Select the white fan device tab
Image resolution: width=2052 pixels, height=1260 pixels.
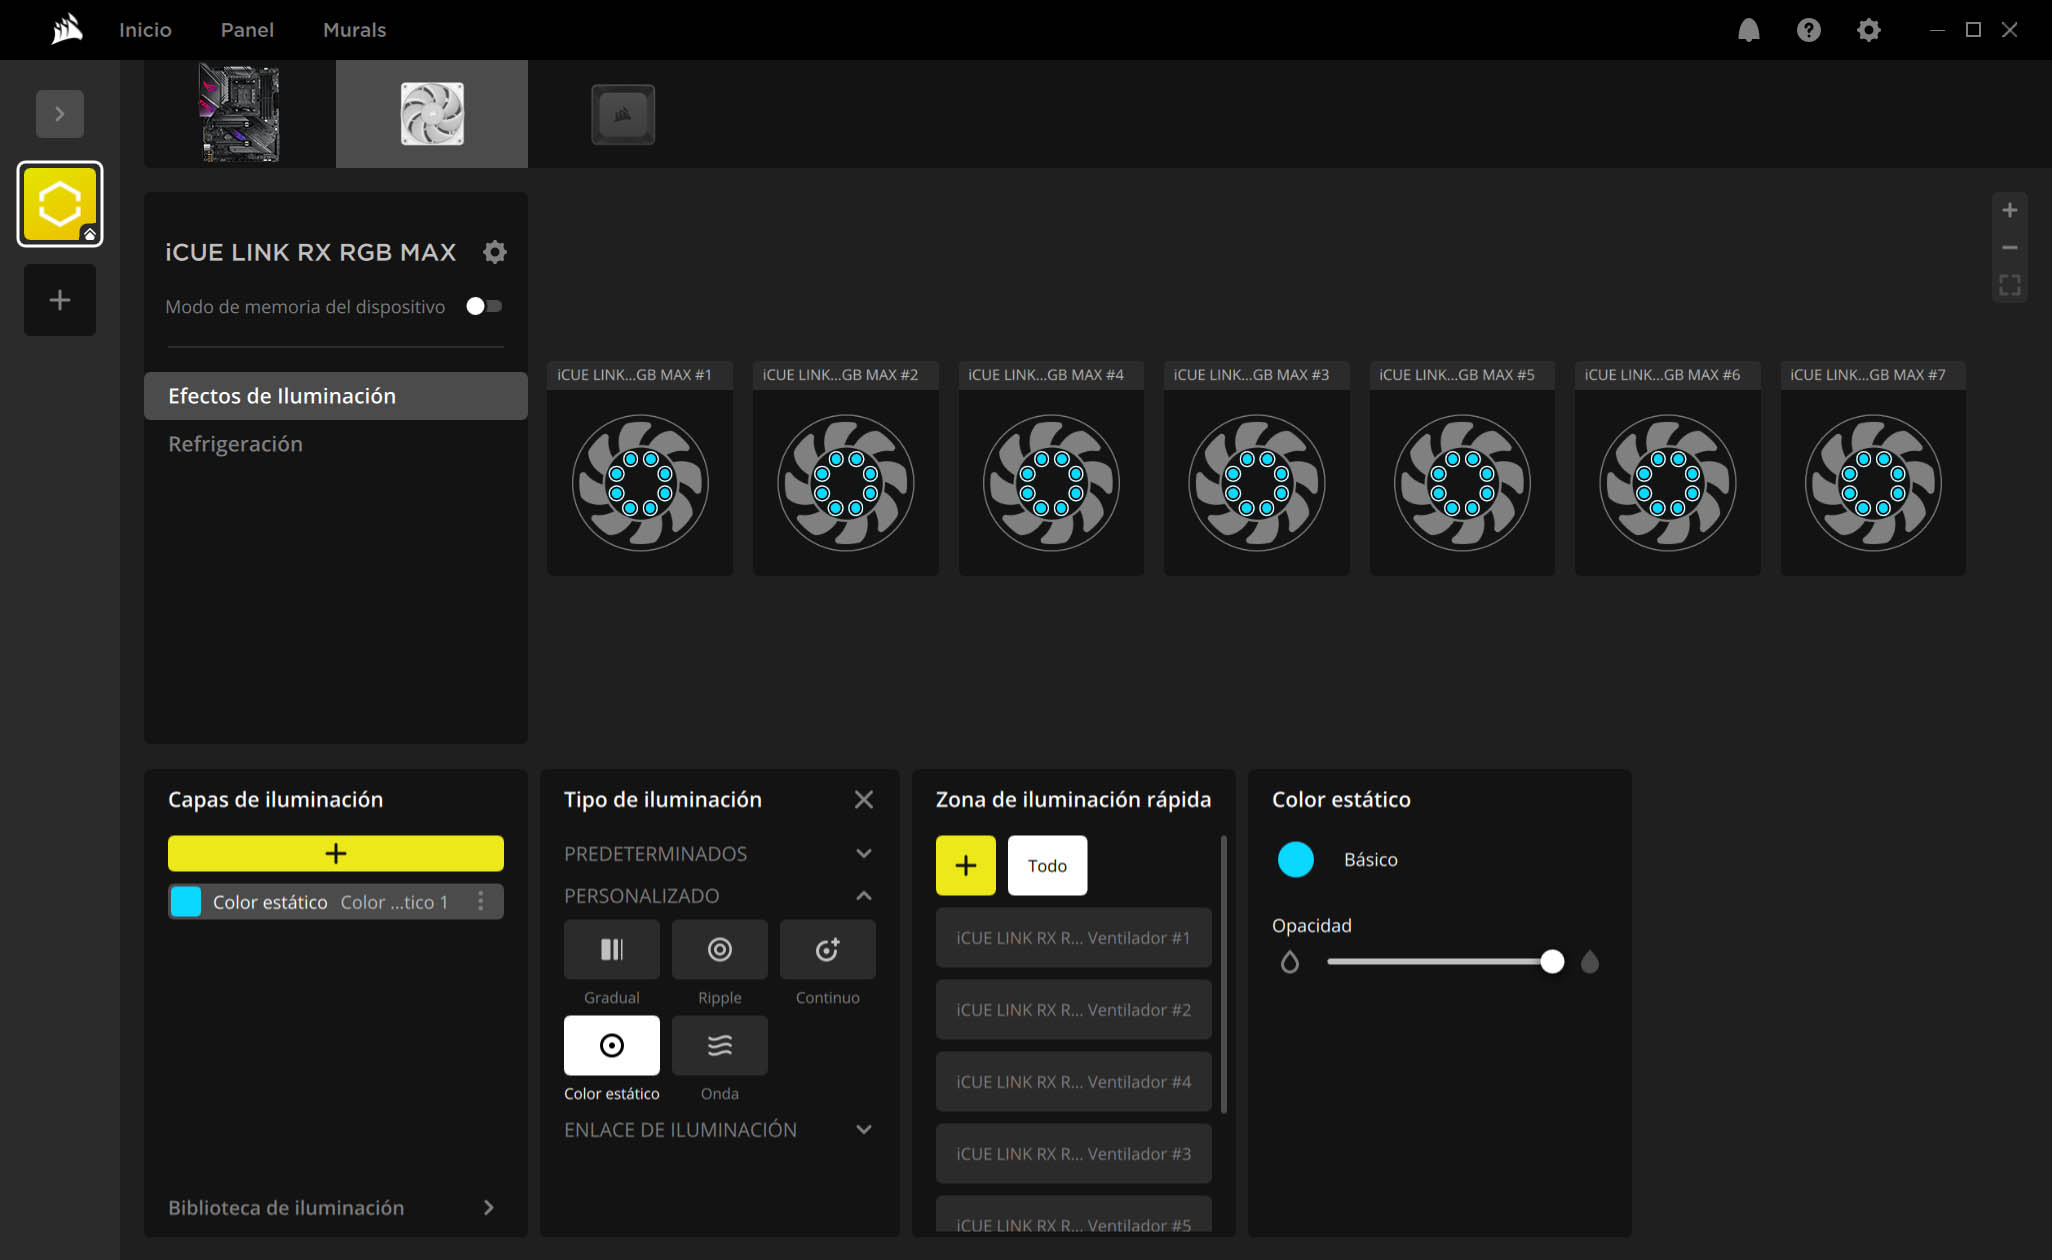point(432,114)
